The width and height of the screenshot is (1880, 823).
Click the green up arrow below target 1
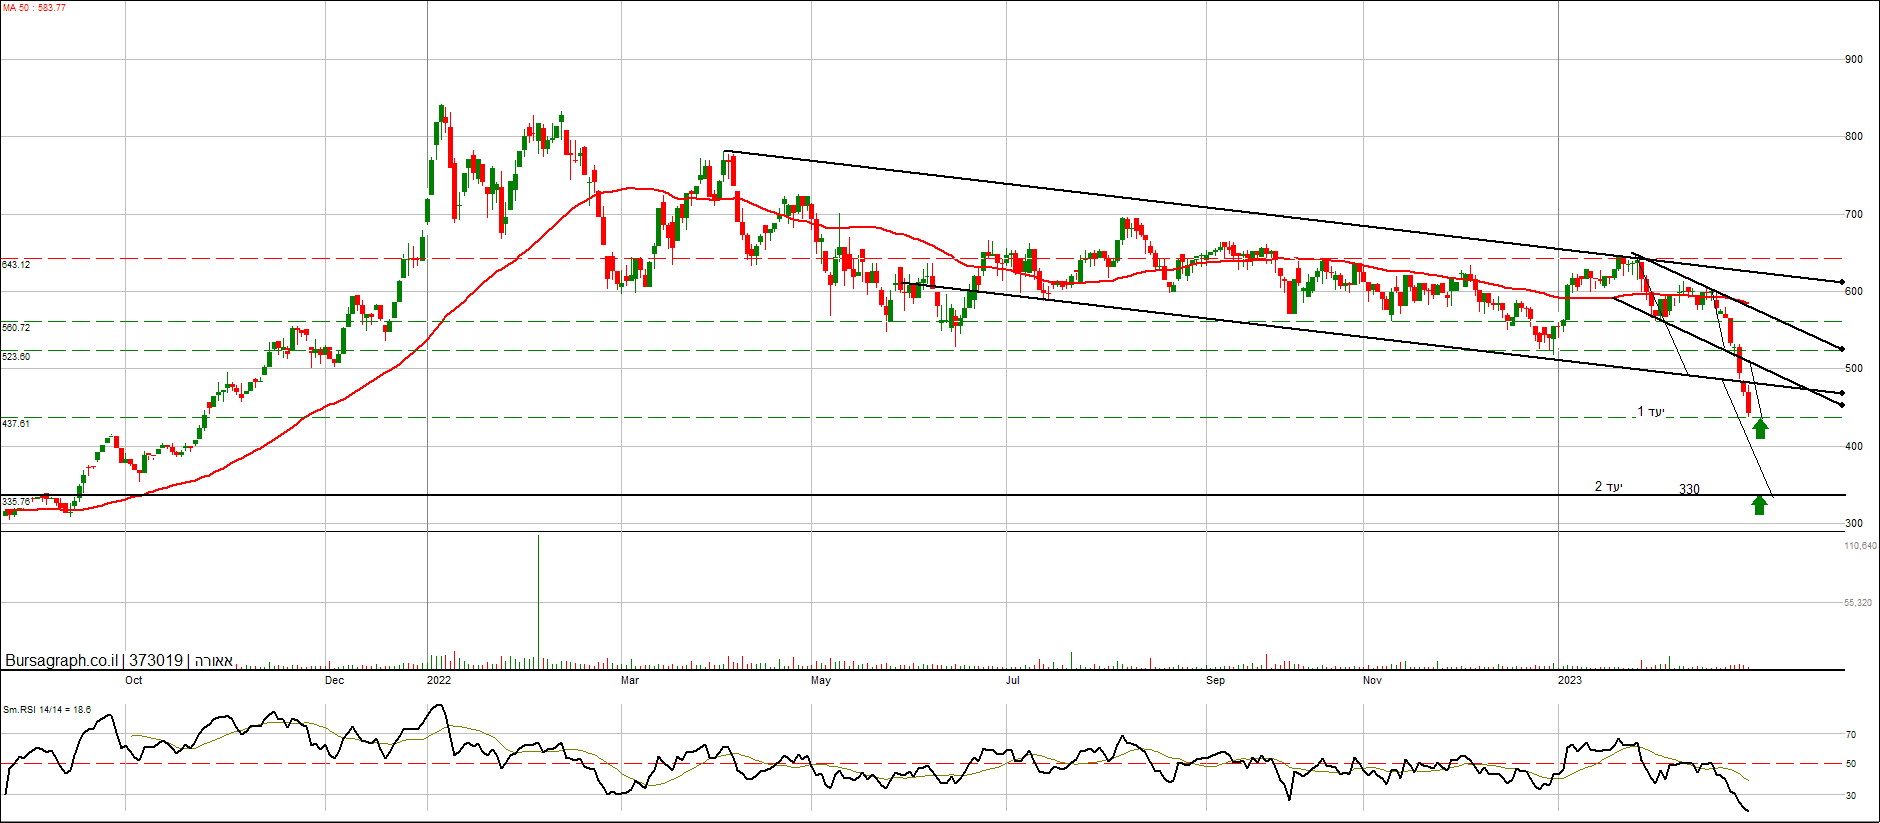pos(1760,429)
